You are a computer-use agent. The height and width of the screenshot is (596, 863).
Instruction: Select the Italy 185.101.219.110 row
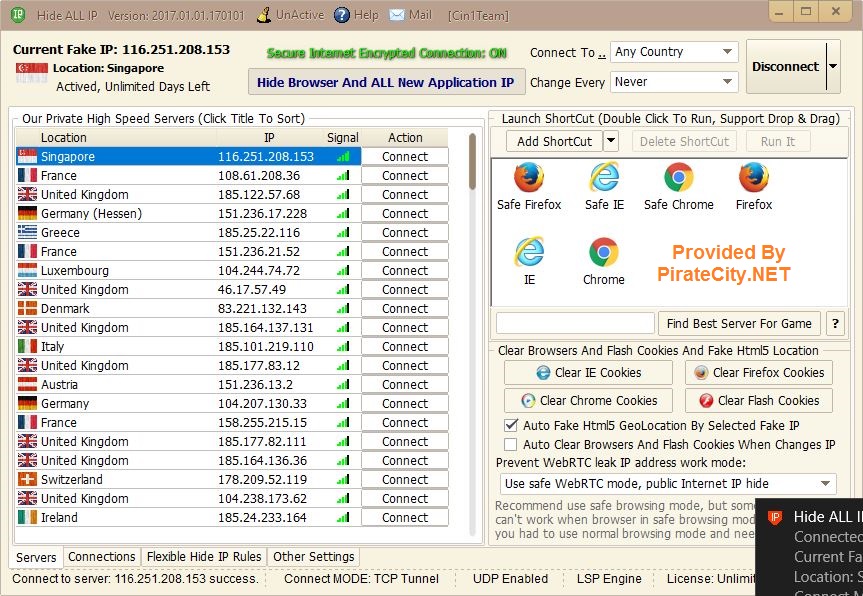pyautogui.click(x=188, y=346)
